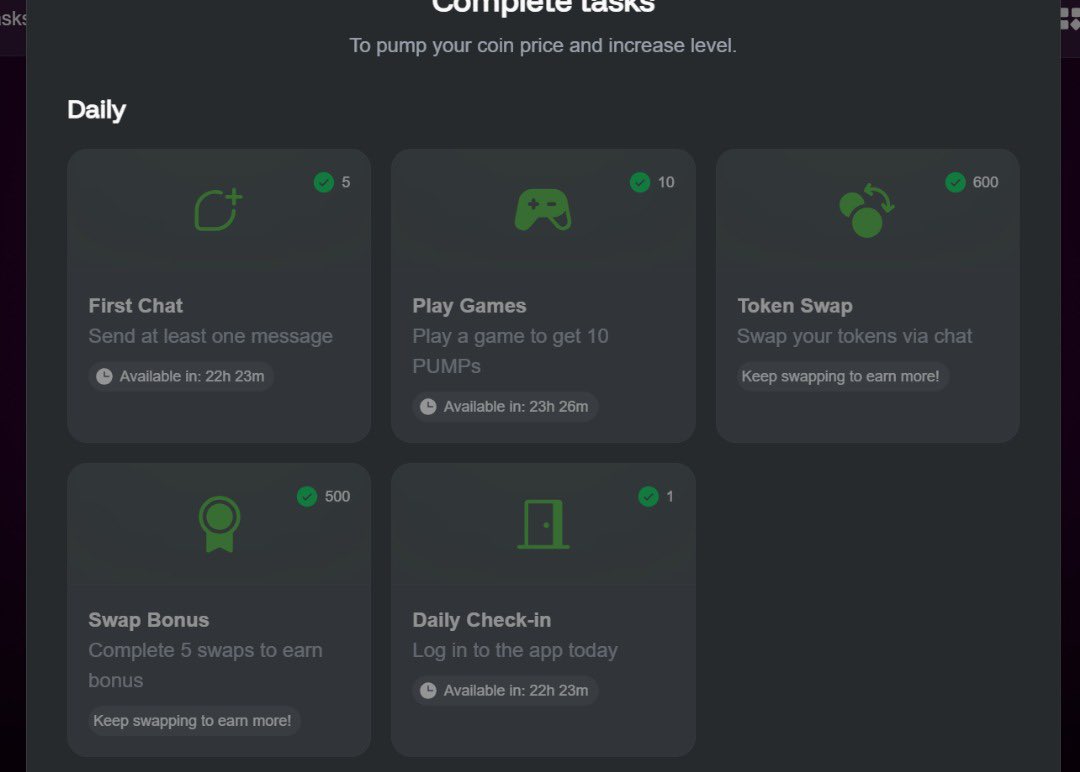Click the Swap Bonus ribbon badge icon
1080x772 pixels.
coord(219,524)
